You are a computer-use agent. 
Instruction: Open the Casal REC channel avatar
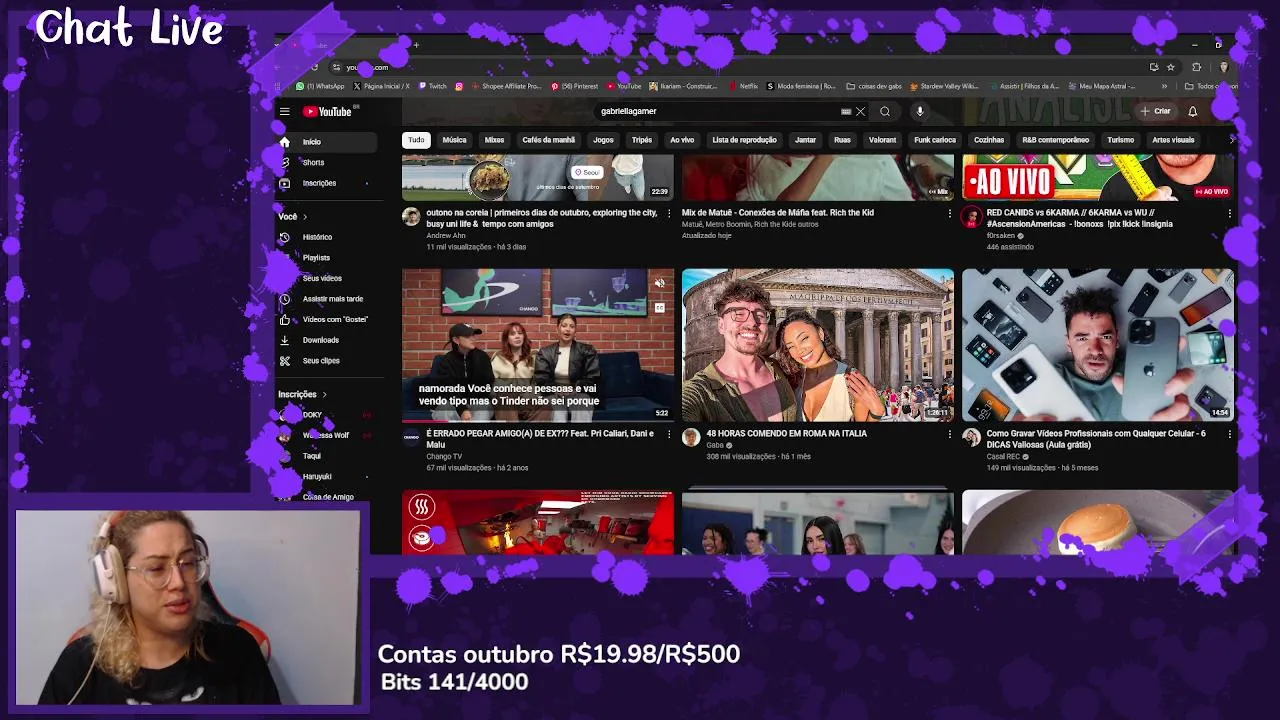tap(971, 438)
